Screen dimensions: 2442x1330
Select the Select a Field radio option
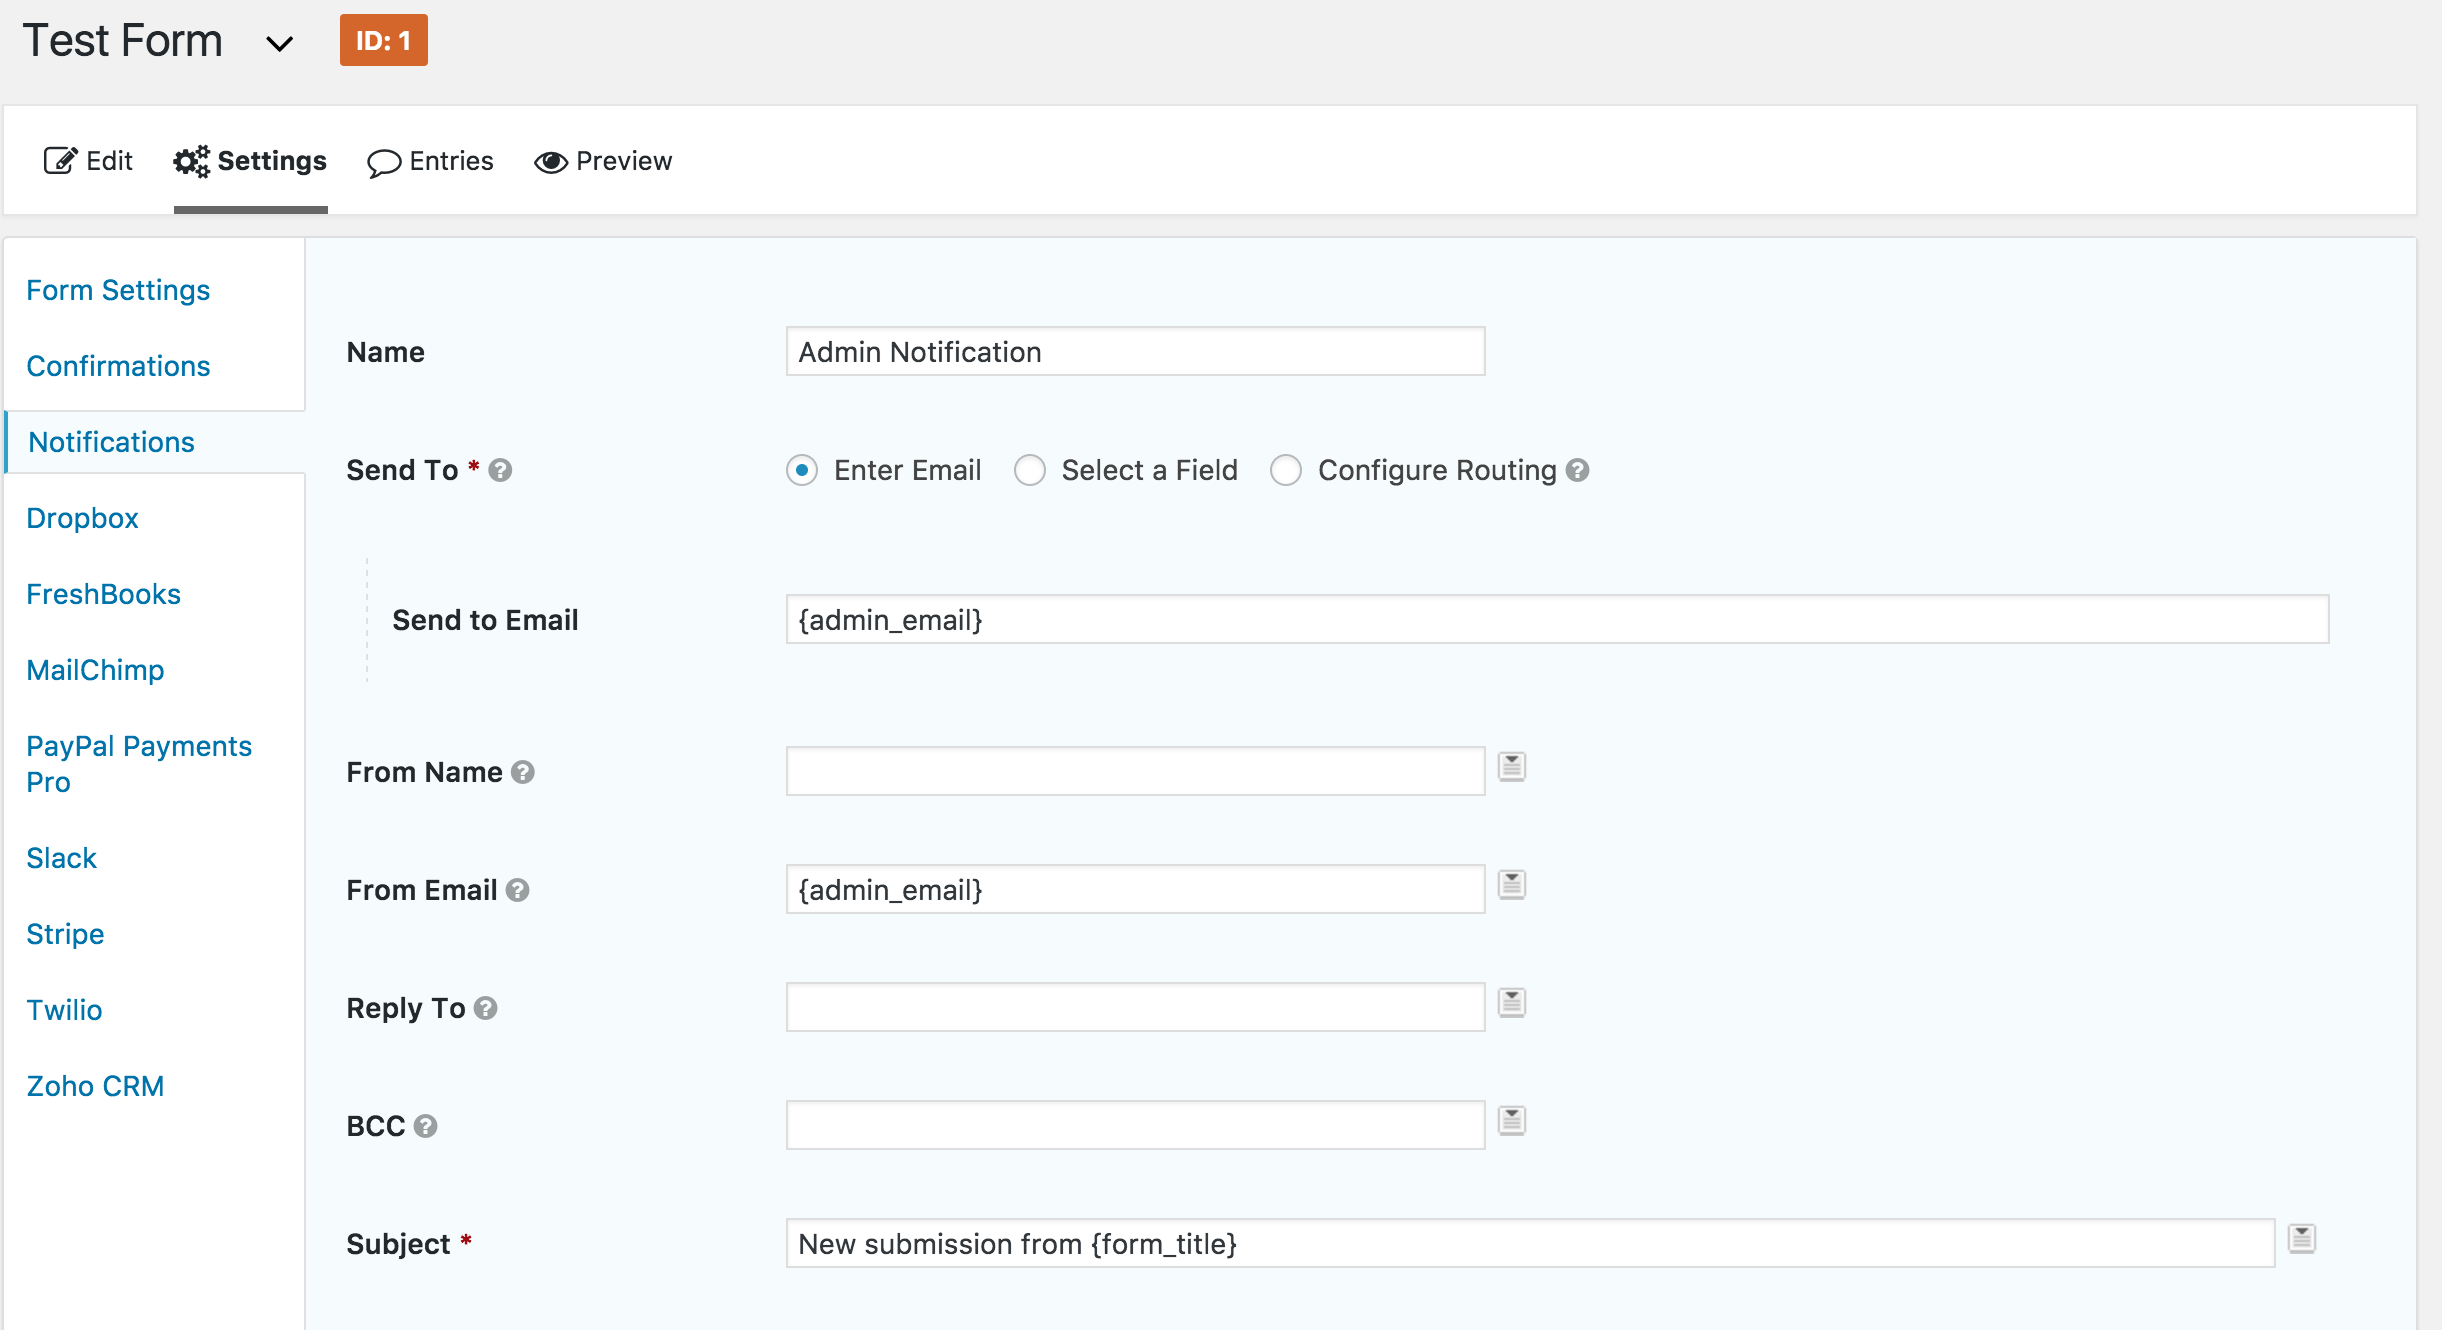[1030, 470]
